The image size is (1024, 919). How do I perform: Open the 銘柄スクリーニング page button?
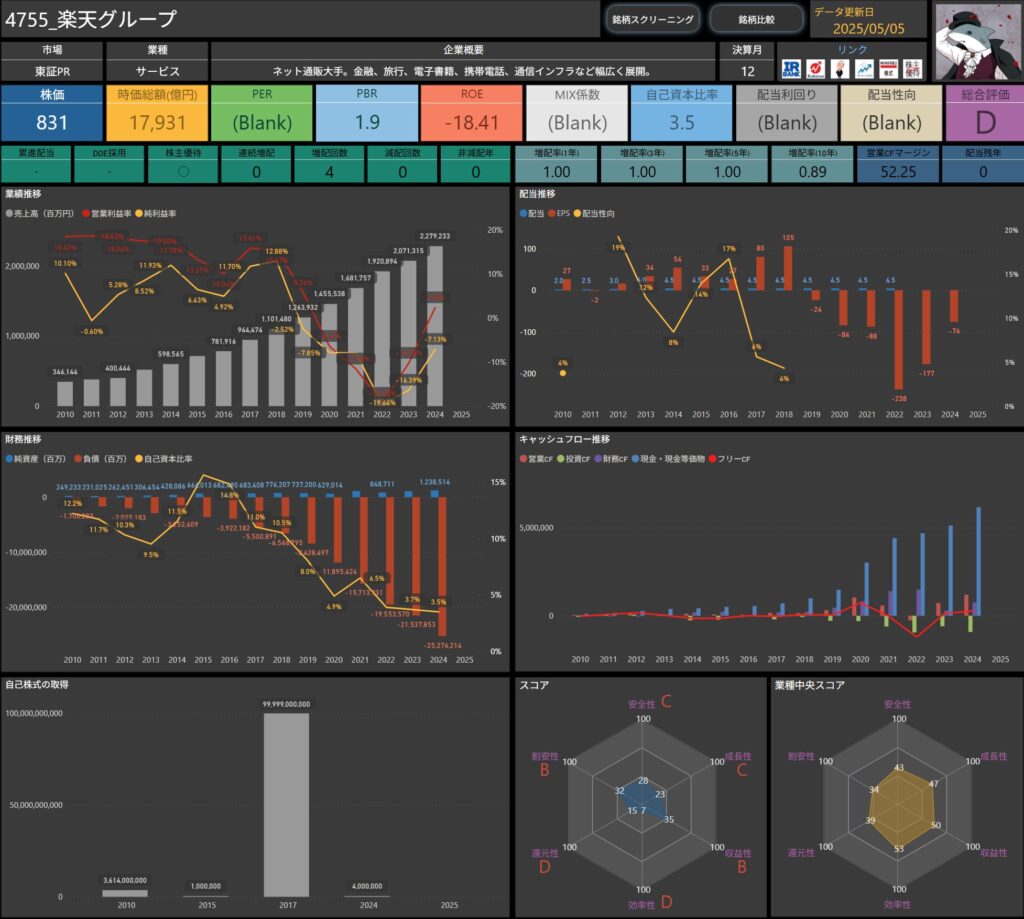click(652, 20)
